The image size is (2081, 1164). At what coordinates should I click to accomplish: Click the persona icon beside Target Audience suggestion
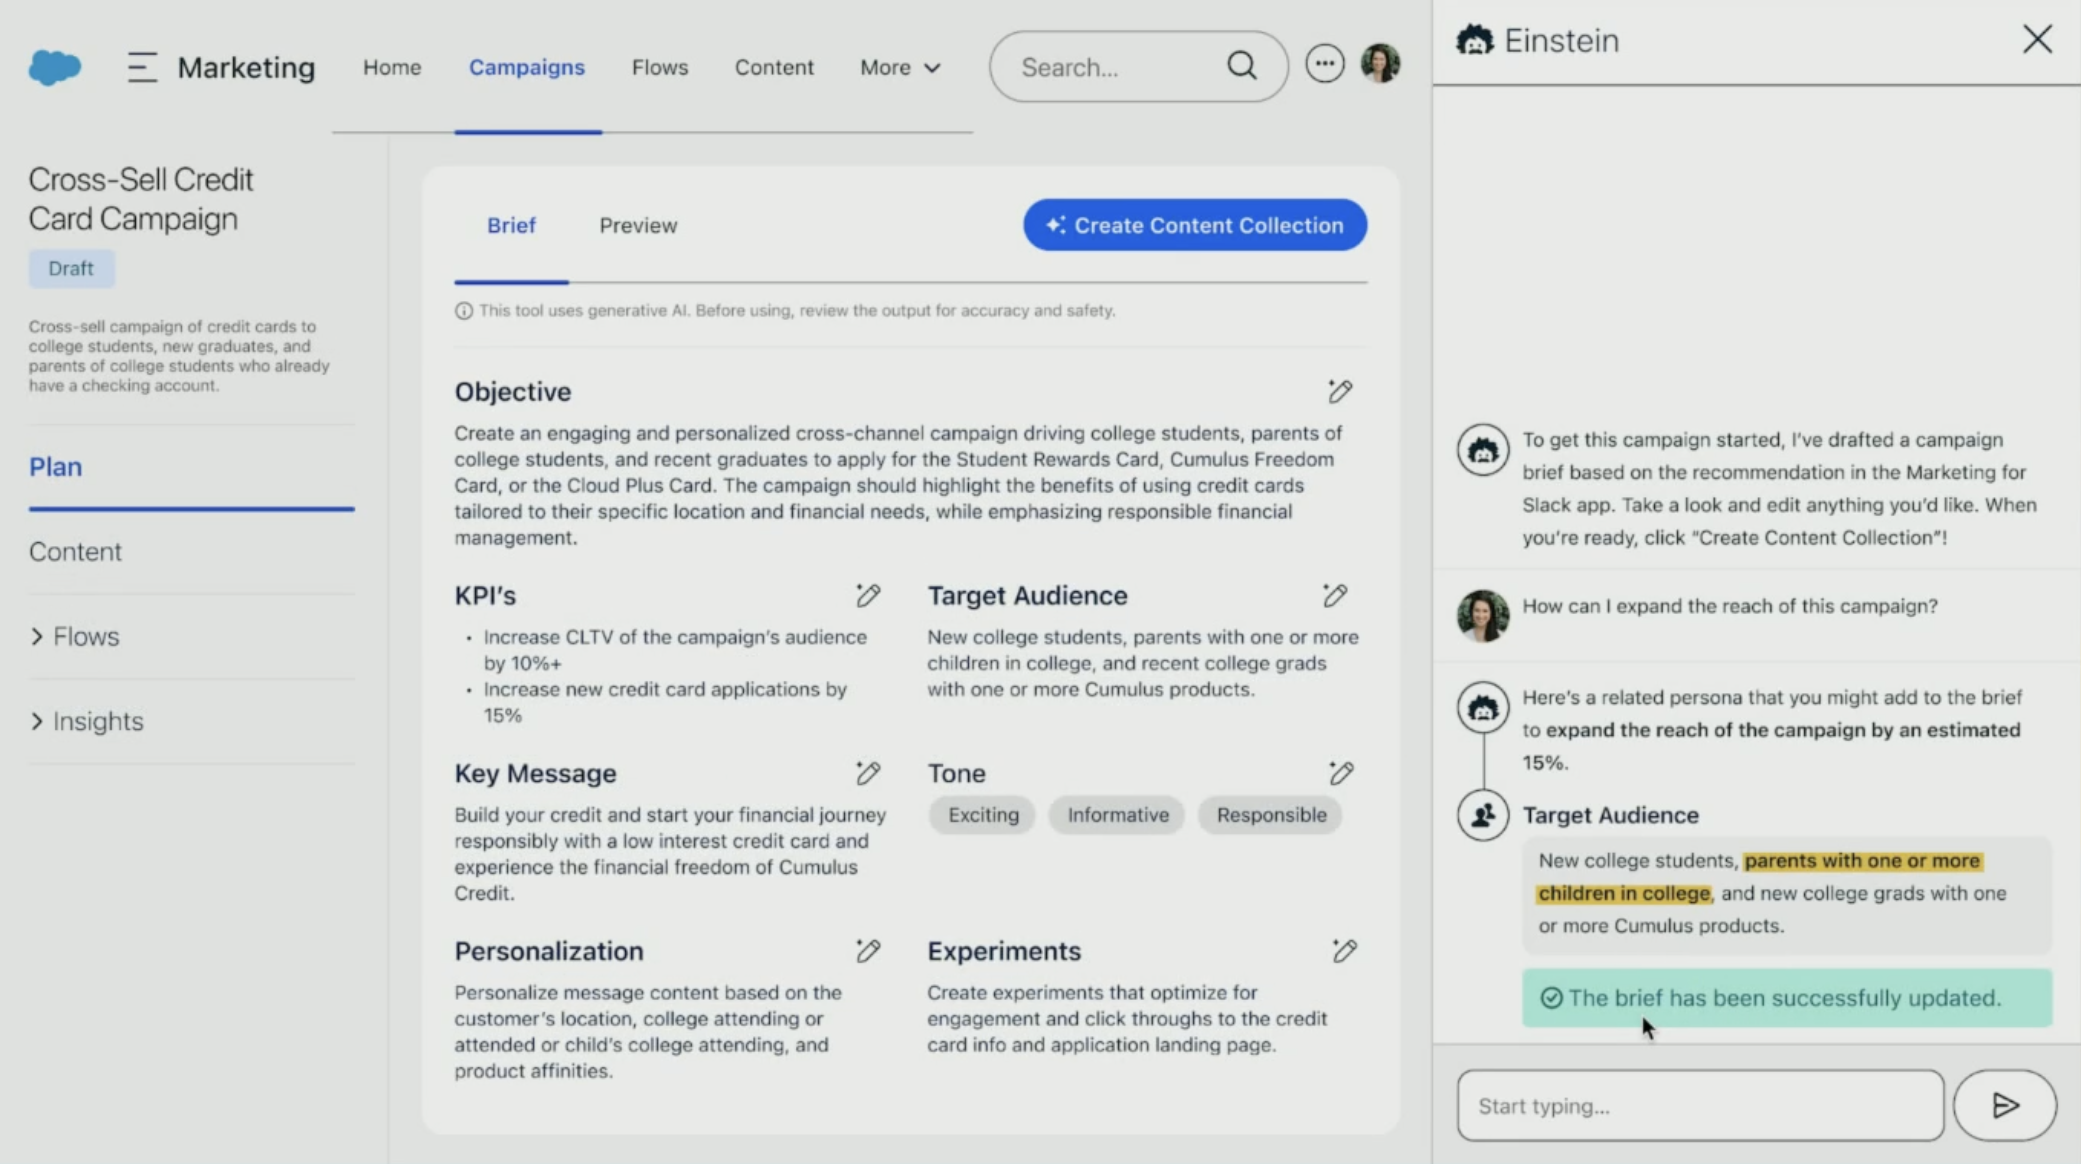pos(1483,815)
